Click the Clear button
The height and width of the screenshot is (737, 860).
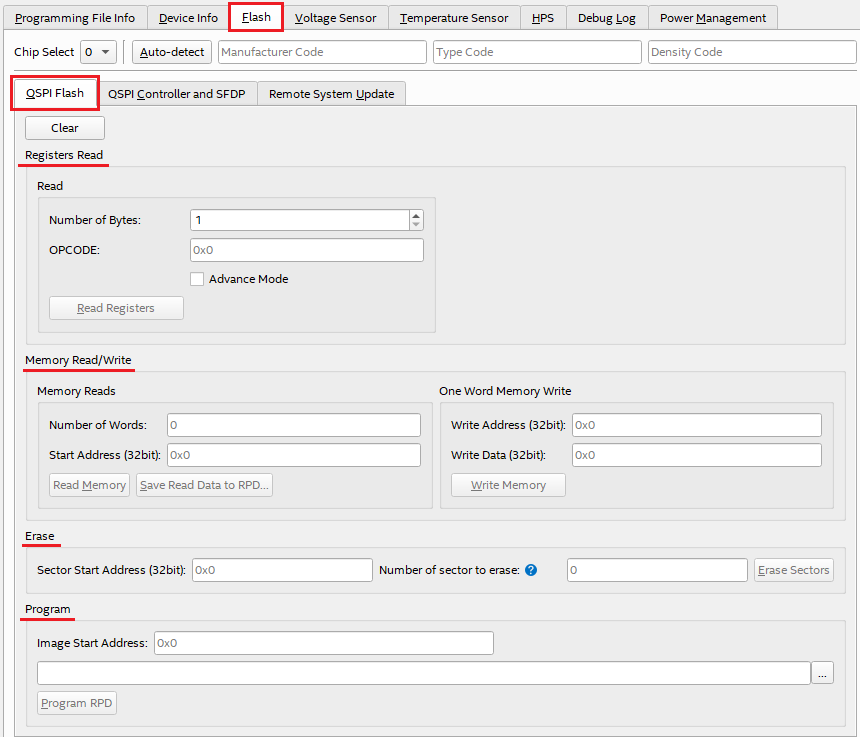pyautogui.click(x=65, y=128)
